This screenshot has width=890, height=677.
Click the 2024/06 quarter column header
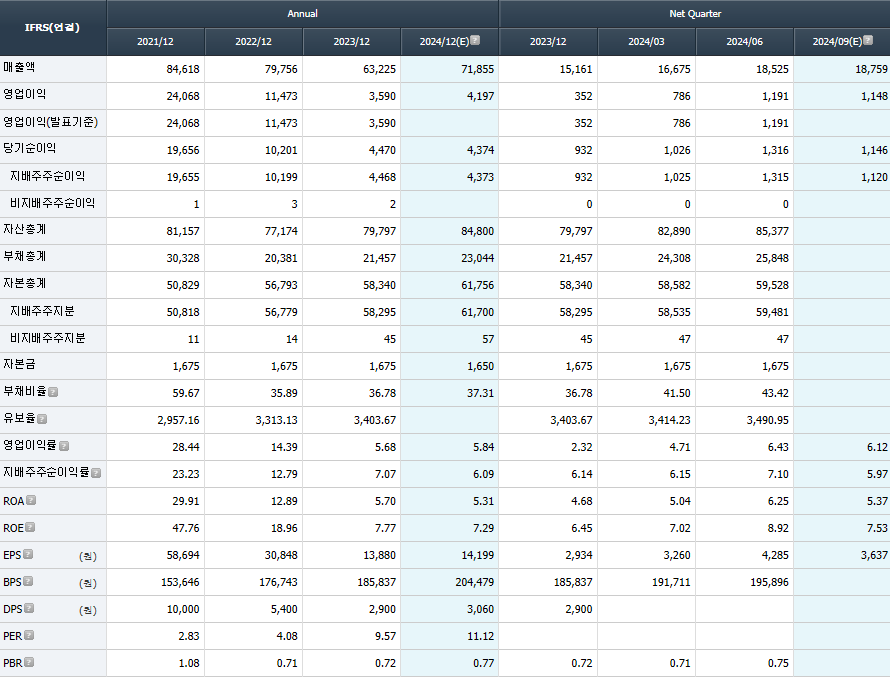pyautogui.click(x=745, y=42)
